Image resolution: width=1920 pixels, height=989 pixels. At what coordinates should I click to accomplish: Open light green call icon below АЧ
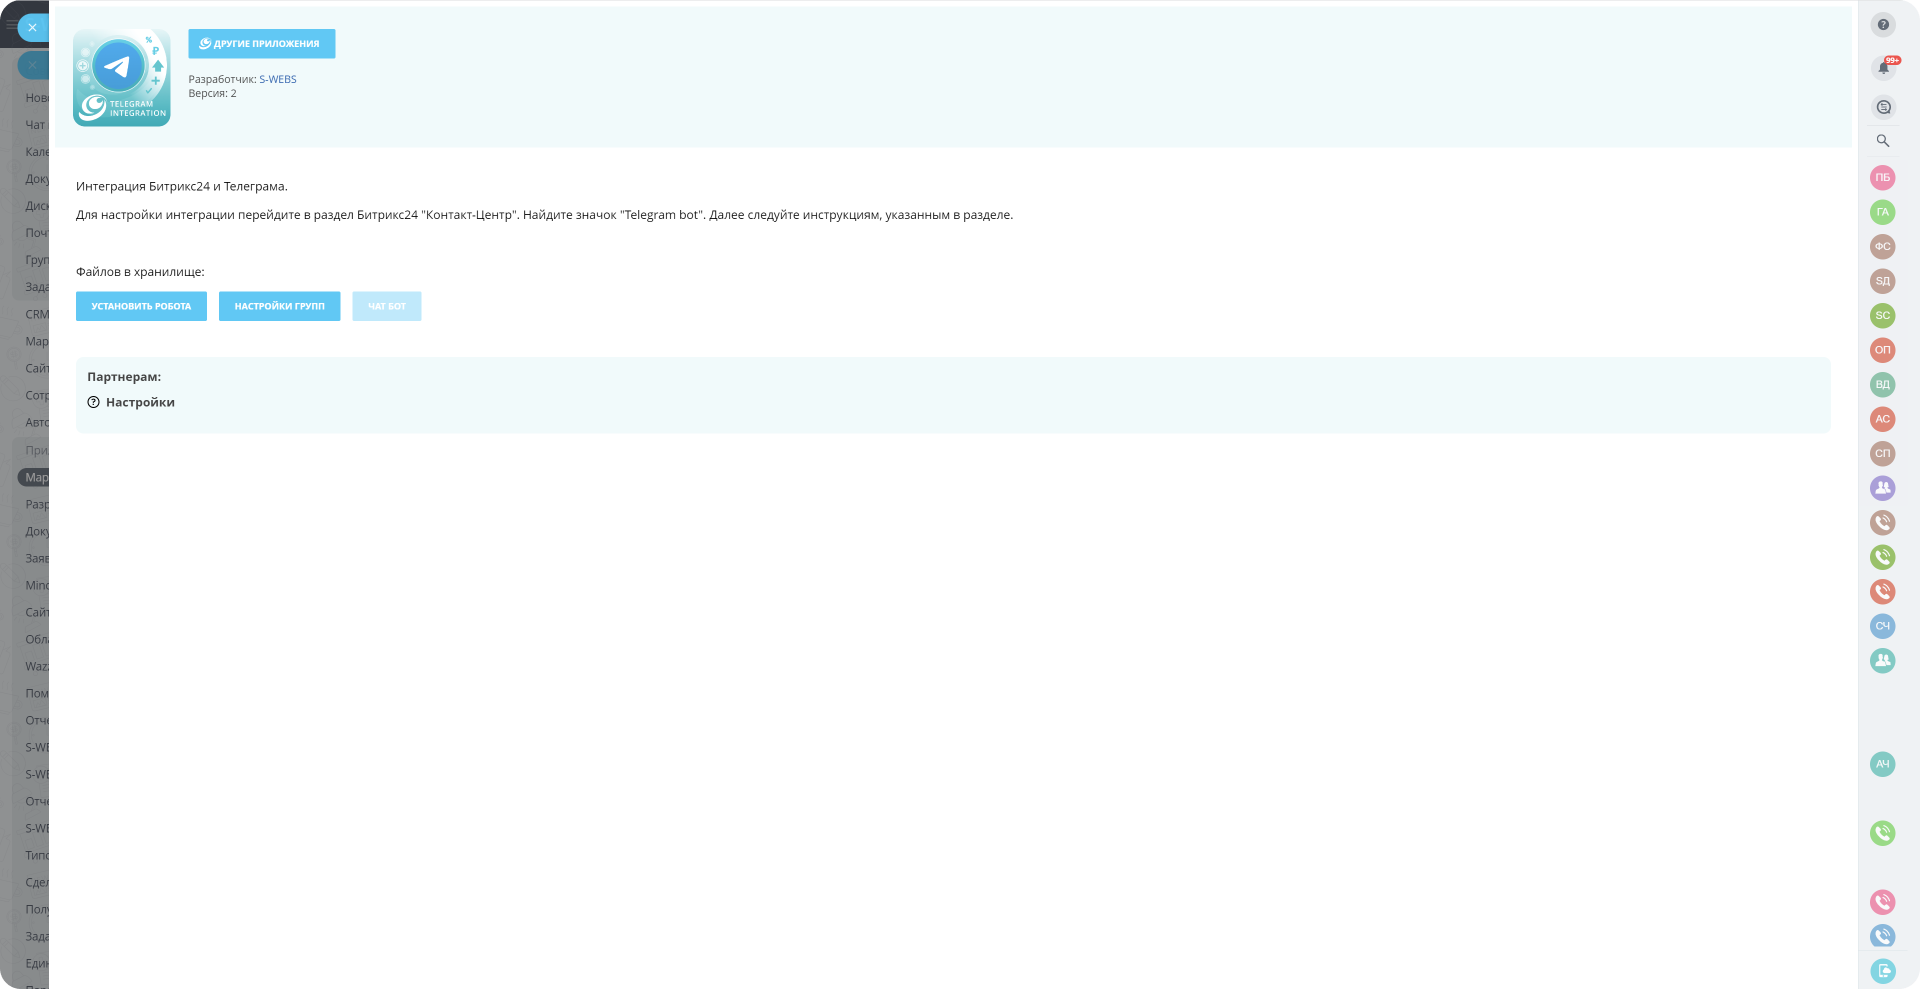click(1883, 833)
